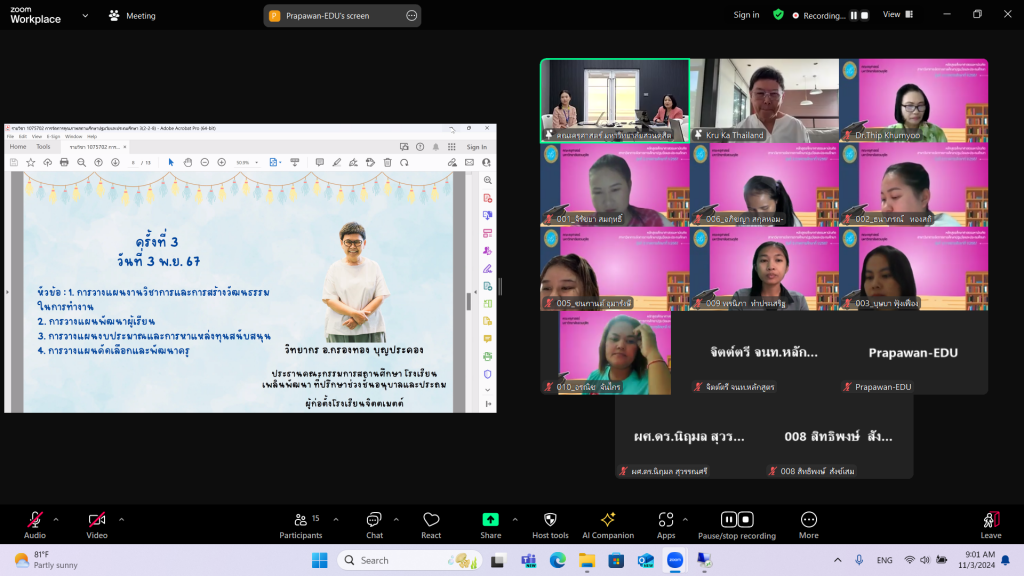
Task: Select the Kru Ka Thailand video tile
Action: (764, 101)
